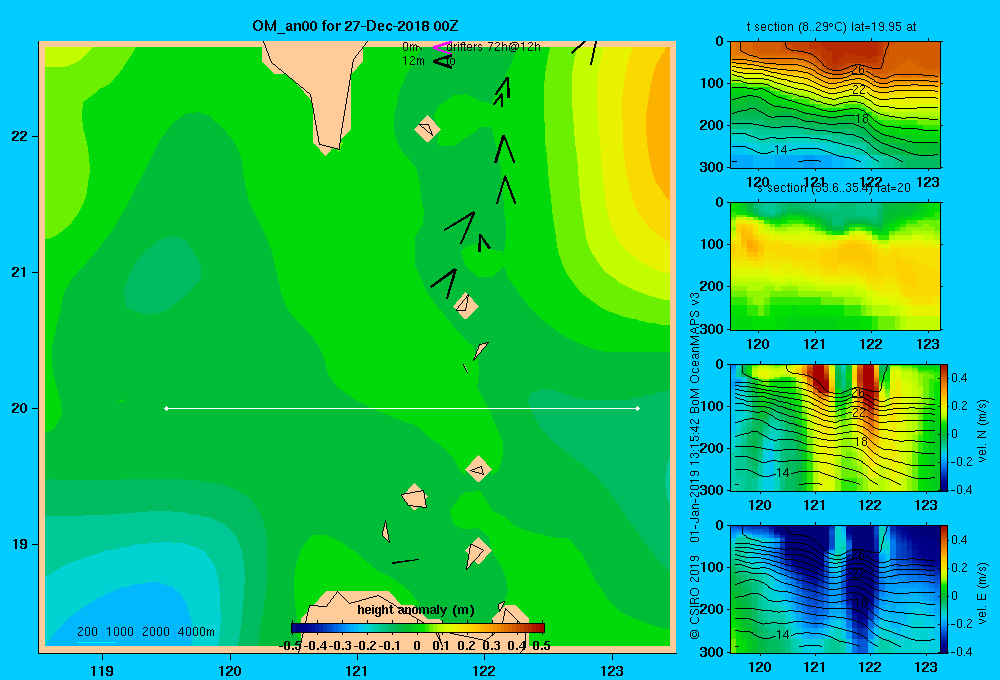
Task: Click longitude tick "123" on main map's bottom axis
Action: coord(612,670)
